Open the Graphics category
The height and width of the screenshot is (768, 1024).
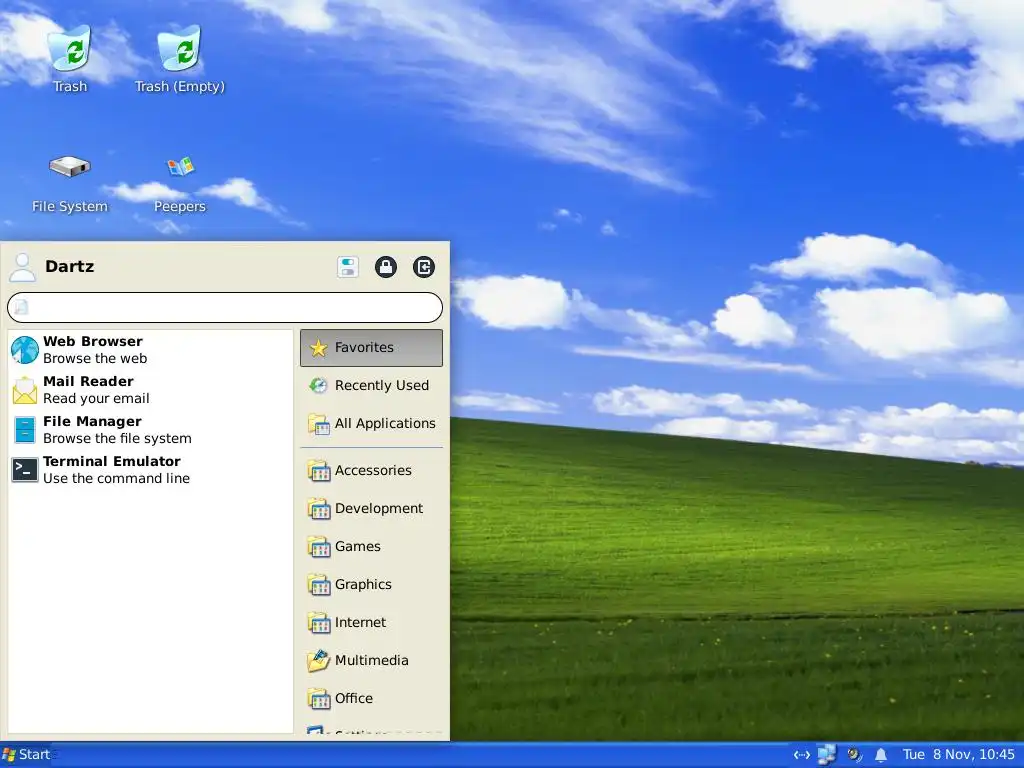click(371, 584)
